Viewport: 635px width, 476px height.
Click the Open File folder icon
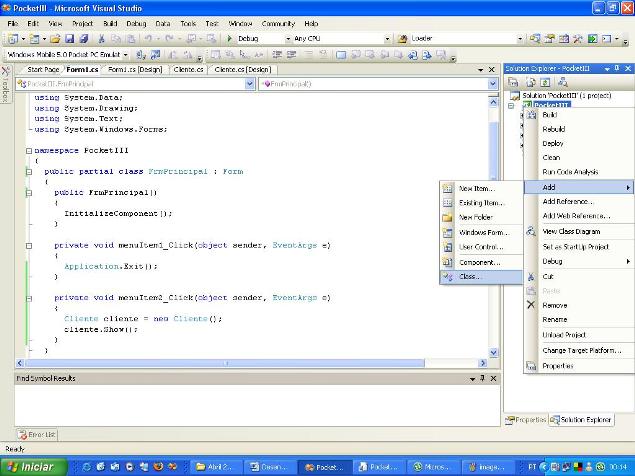click(55, 39)
